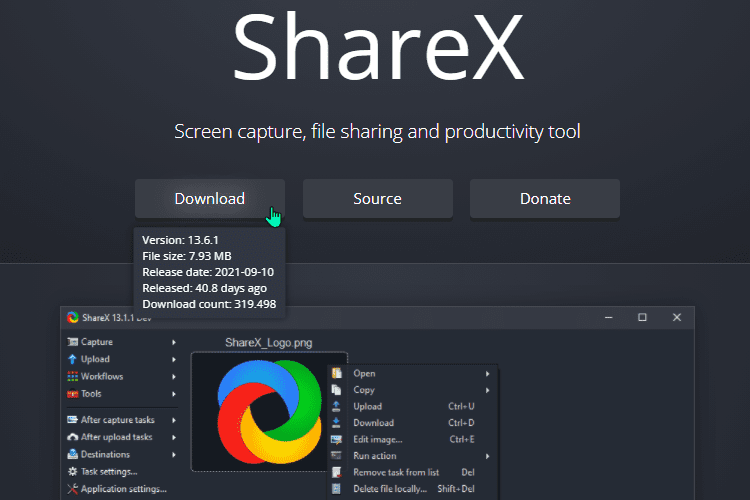Expand the After upload tasks arrow
This screenshot has height=500, width=750.
[x=174, y=437]
